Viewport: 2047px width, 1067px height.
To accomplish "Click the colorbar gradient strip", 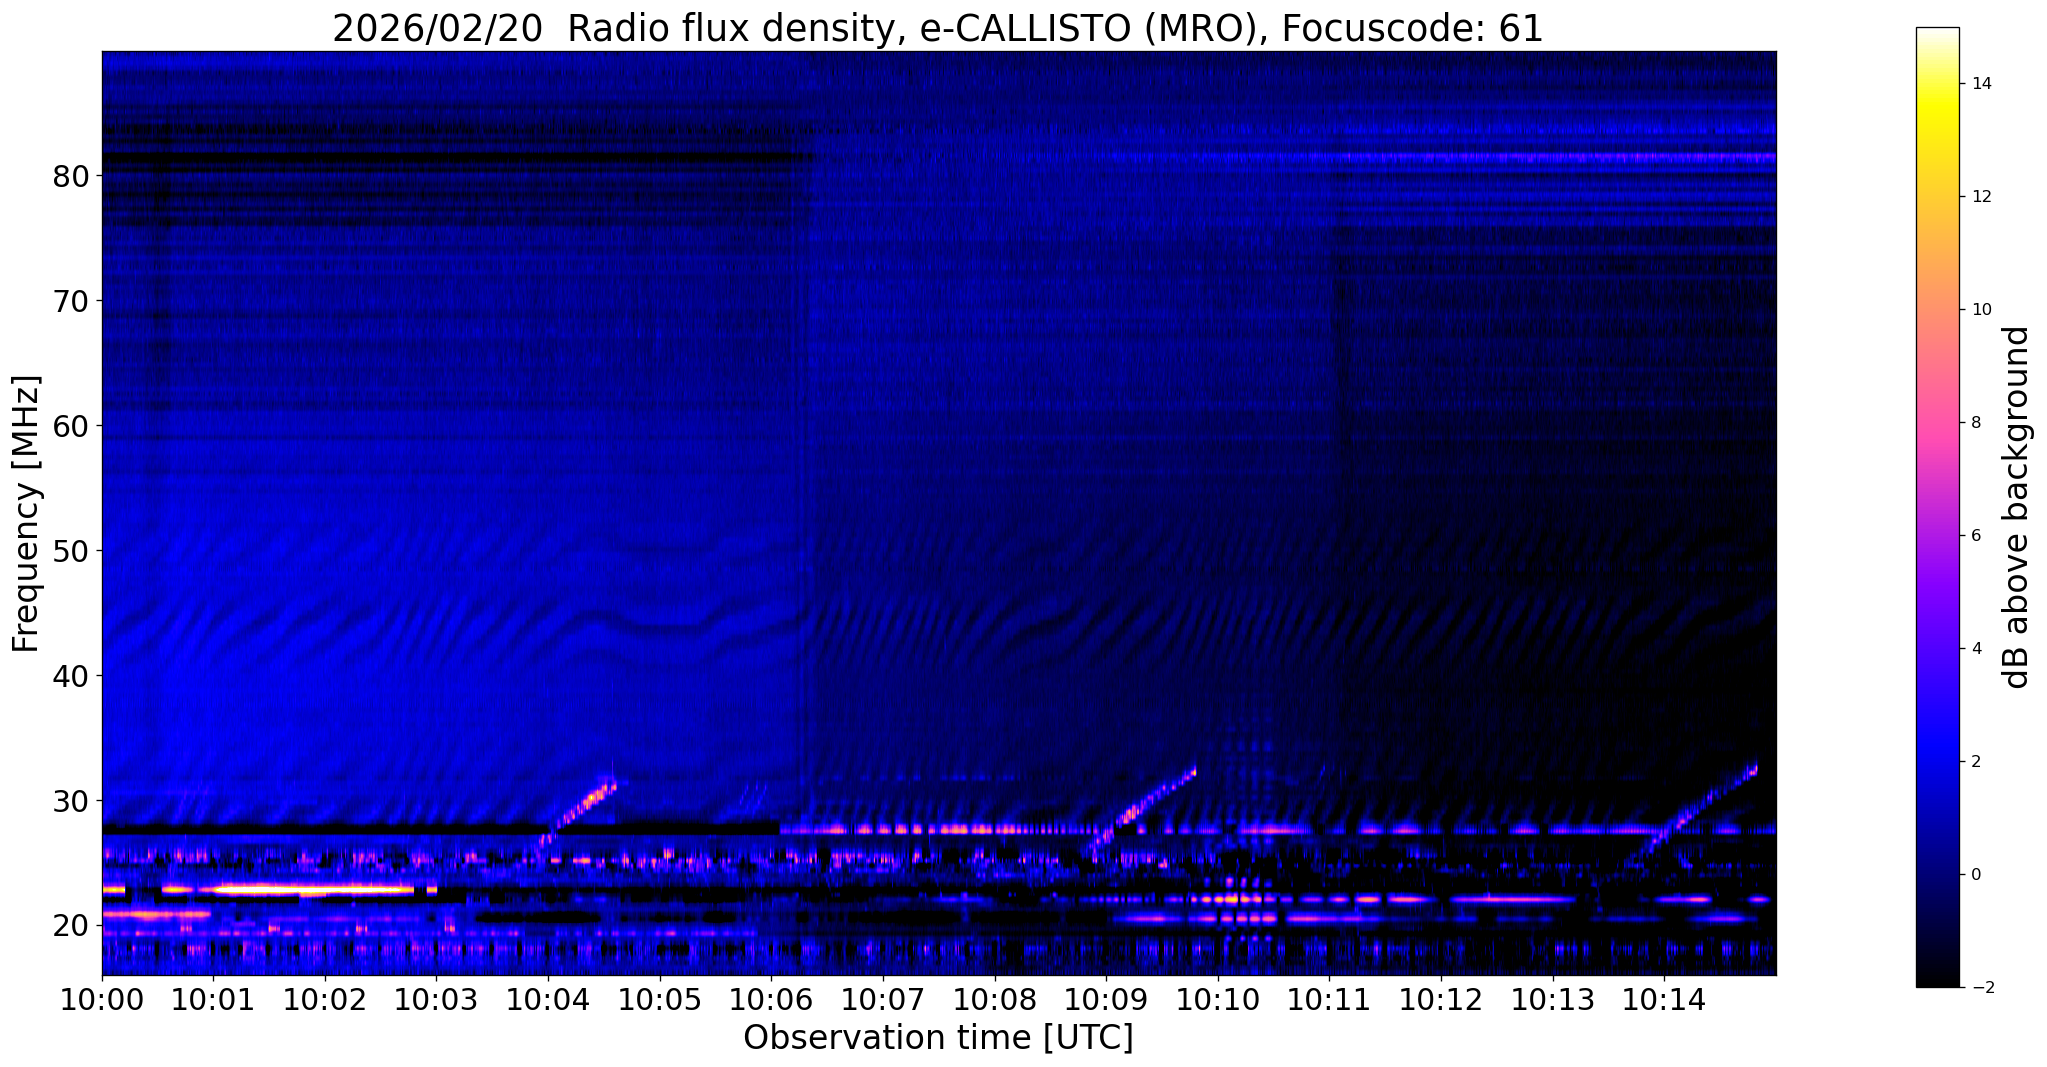I will (1937, 507).
